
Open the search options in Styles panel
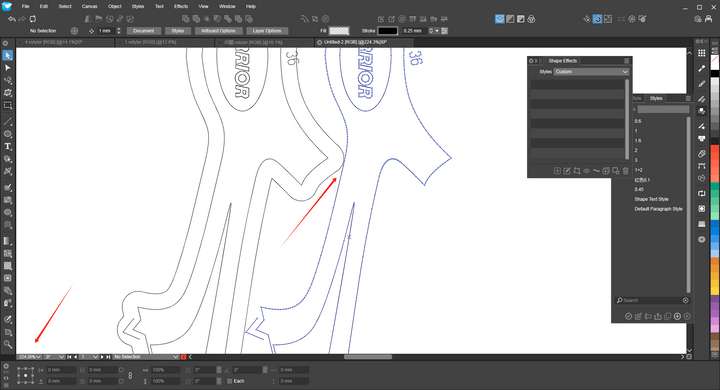(x=686, y=300)
